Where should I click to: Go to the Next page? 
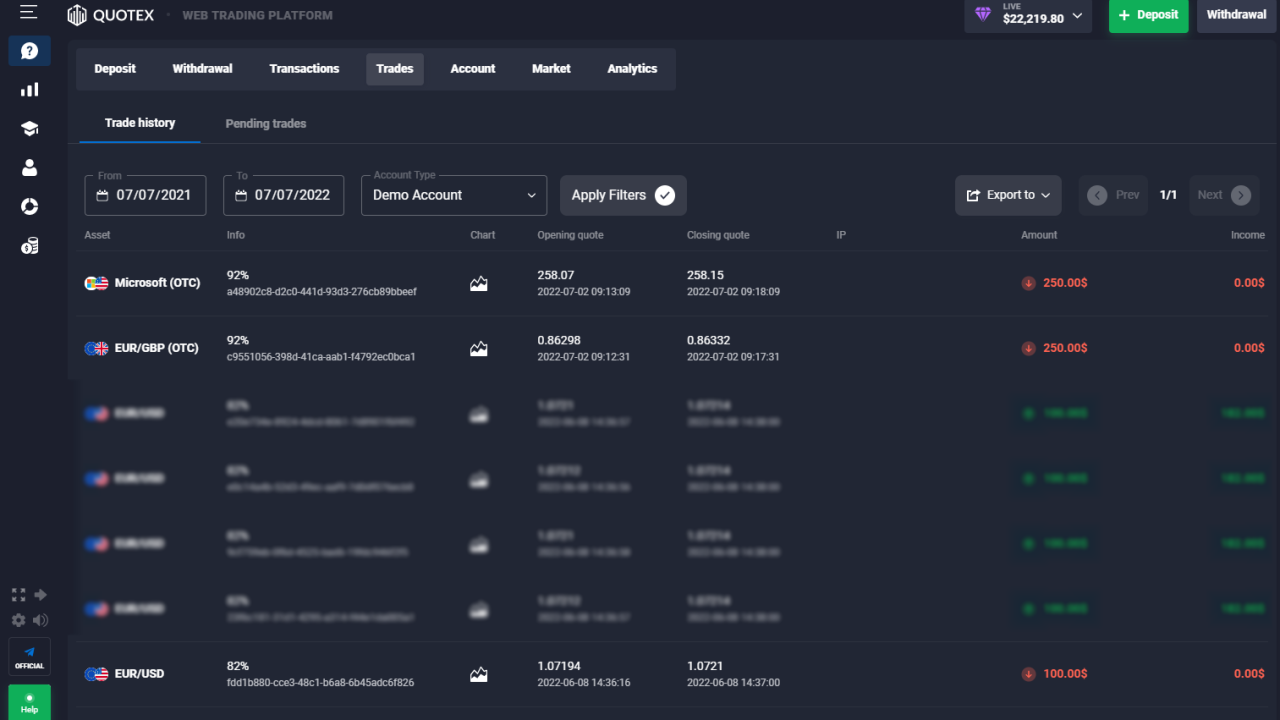pyautogui.click(x=1224, y=195)
